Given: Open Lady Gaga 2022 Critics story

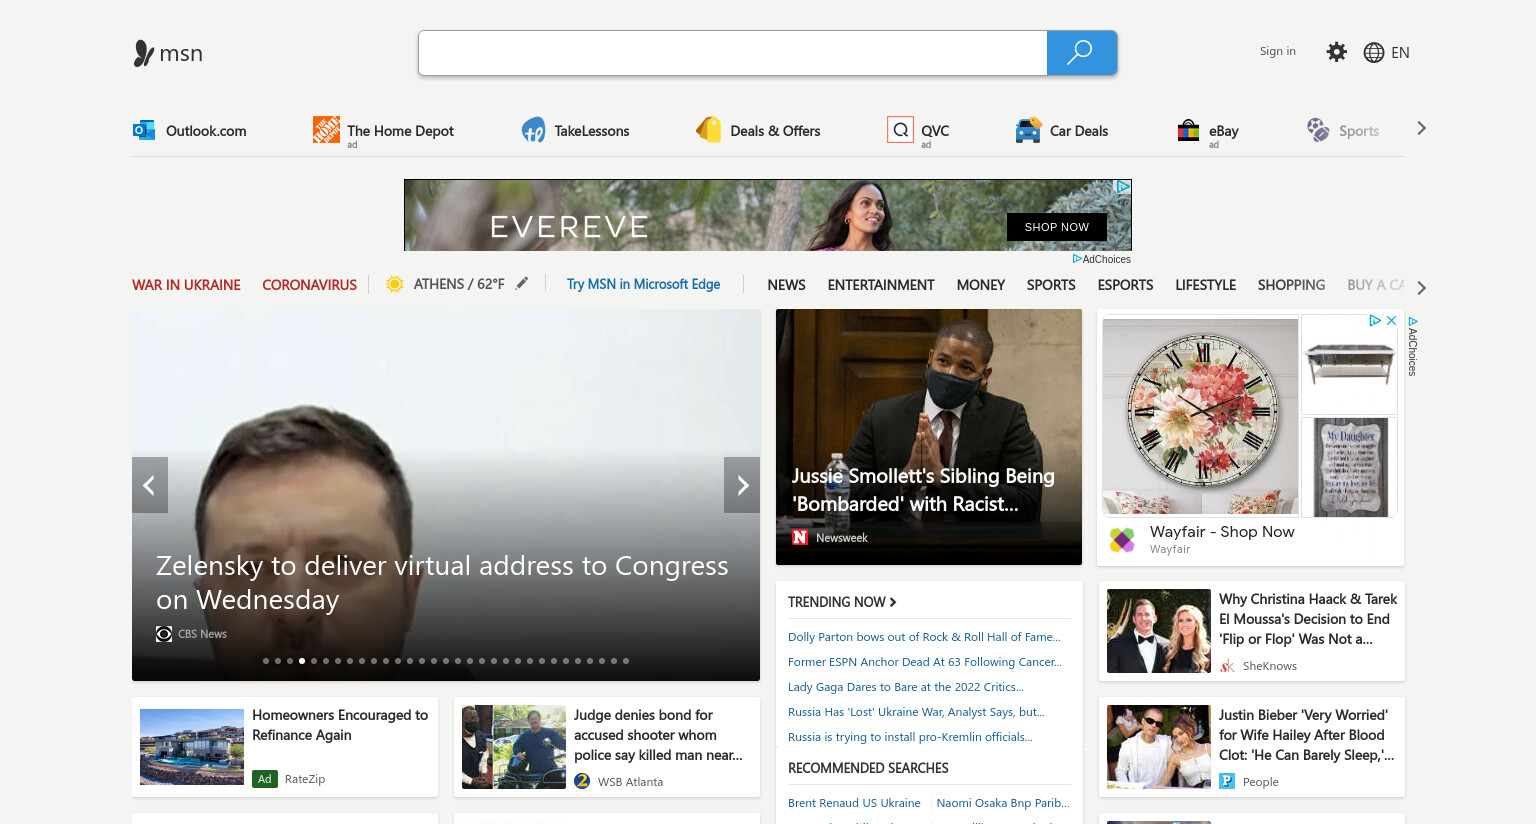Looking at the screenshot, I should [906, 687].
